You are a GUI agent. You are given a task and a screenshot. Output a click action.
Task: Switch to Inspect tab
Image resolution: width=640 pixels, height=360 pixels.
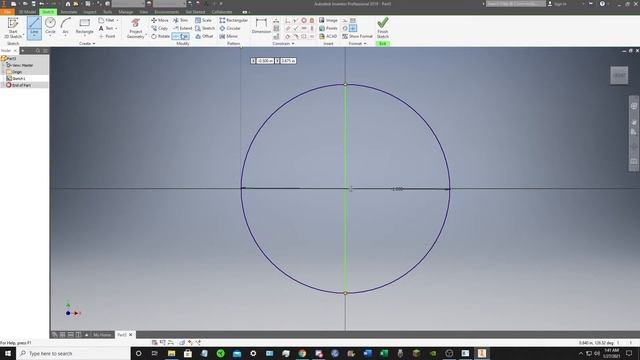tap(90, 12)
